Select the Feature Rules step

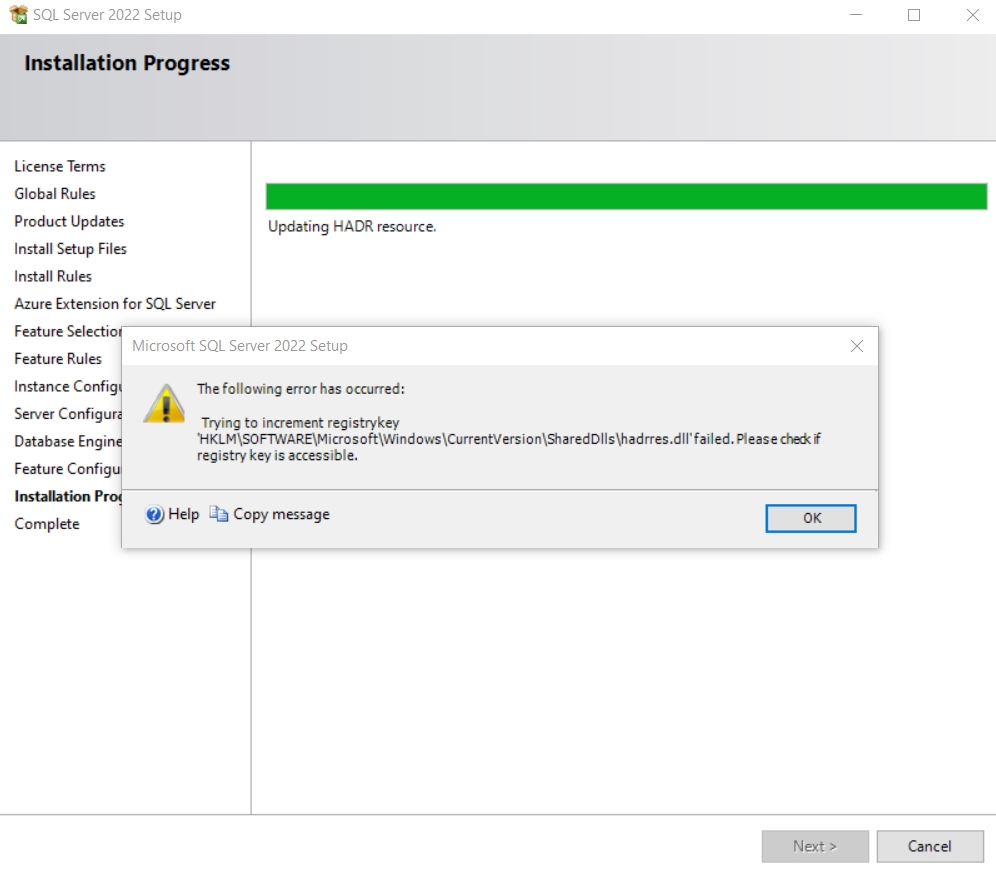[58, 359]
